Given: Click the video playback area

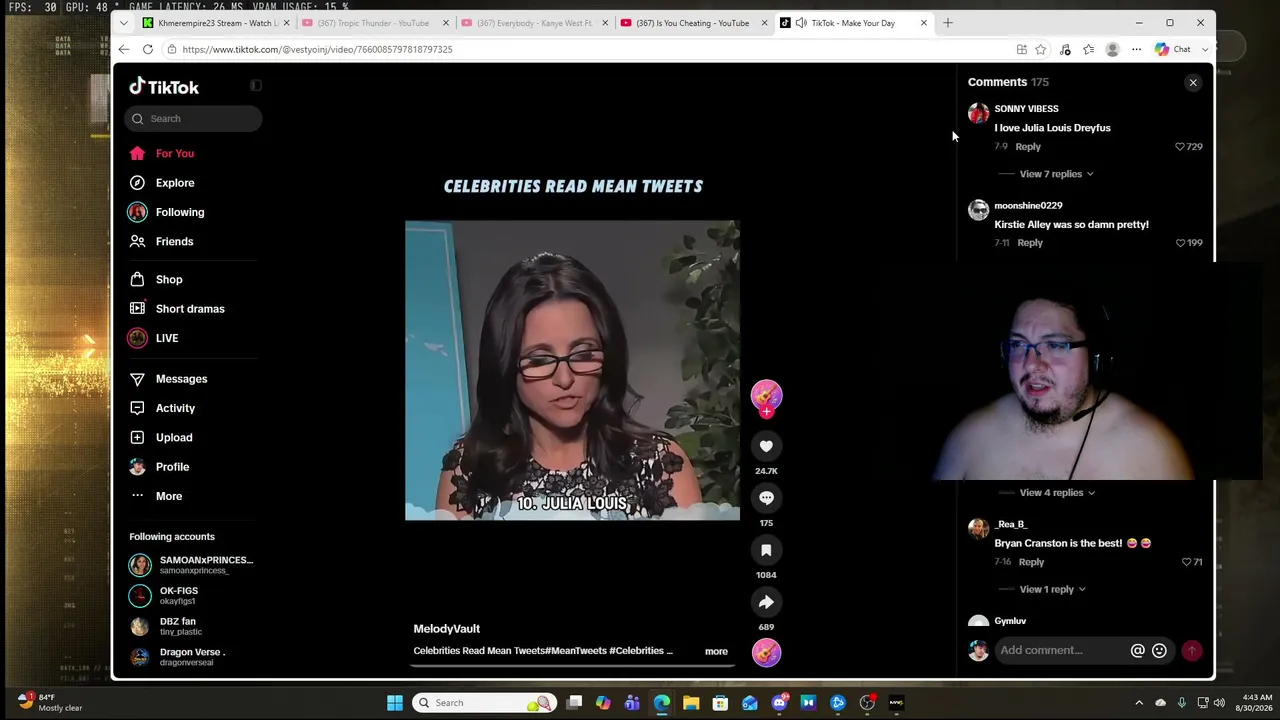Looking at the screenshot, I should point(572,370).
